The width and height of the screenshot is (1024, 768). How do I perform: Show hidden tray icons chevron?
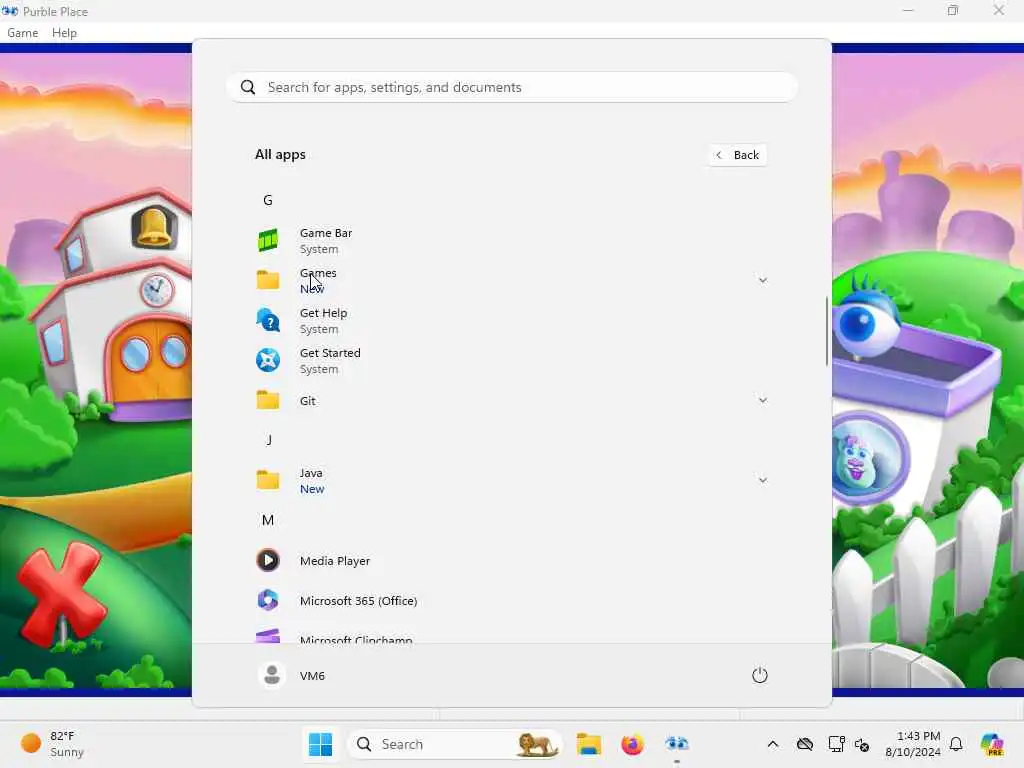coord(773,744)
